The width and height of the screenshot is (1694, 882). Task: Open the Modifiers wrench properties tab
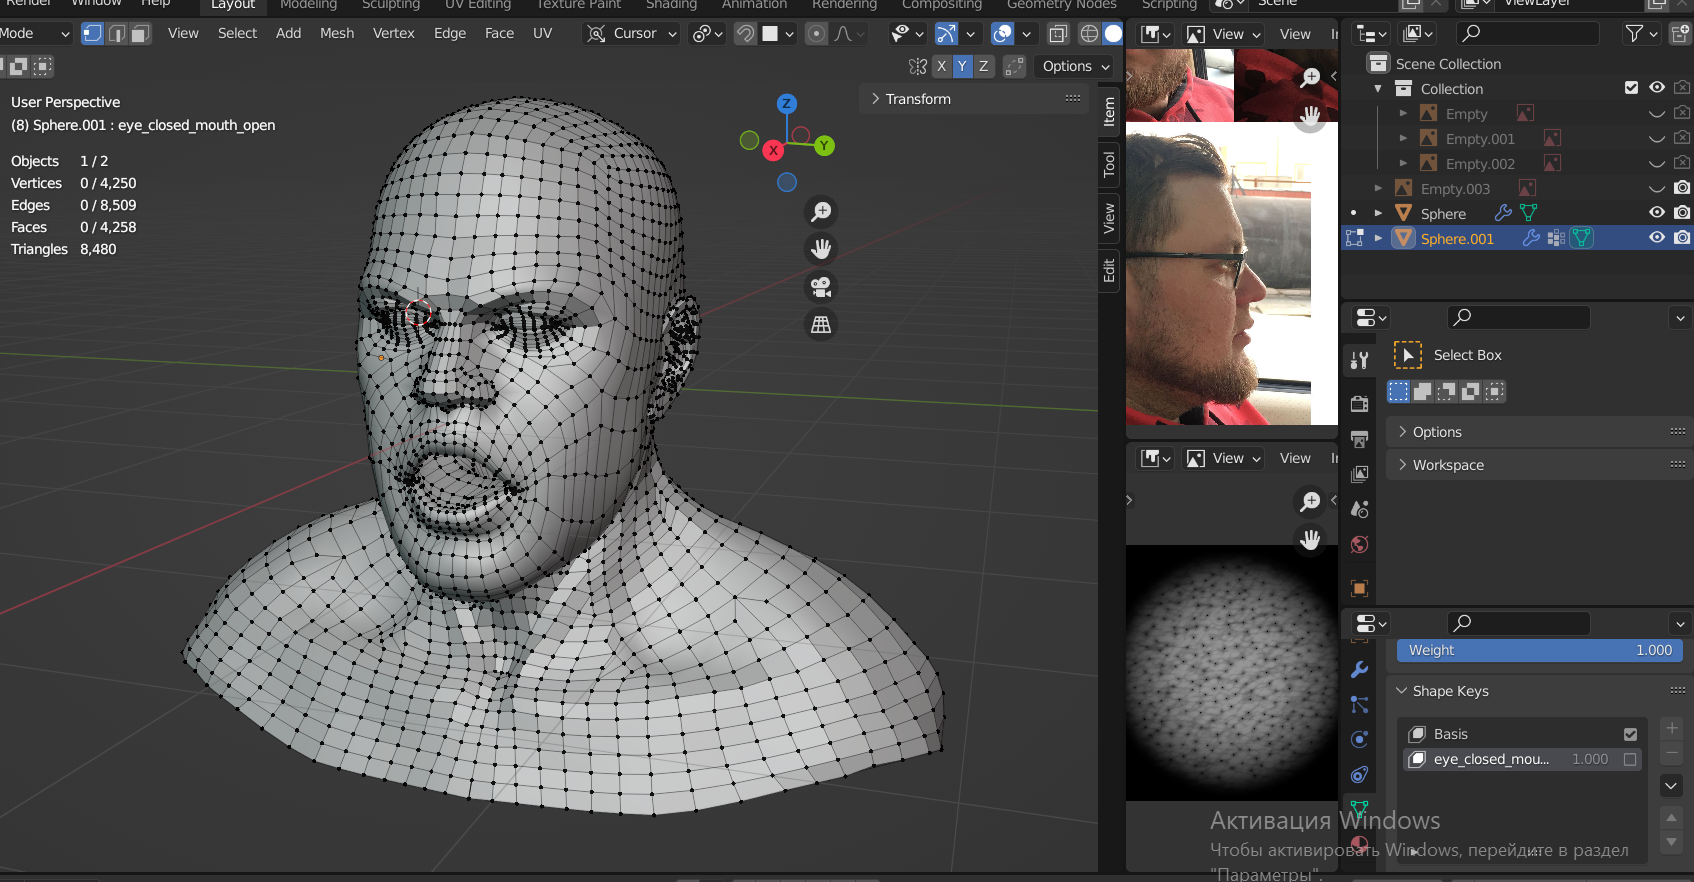[x=1359, y=670]
